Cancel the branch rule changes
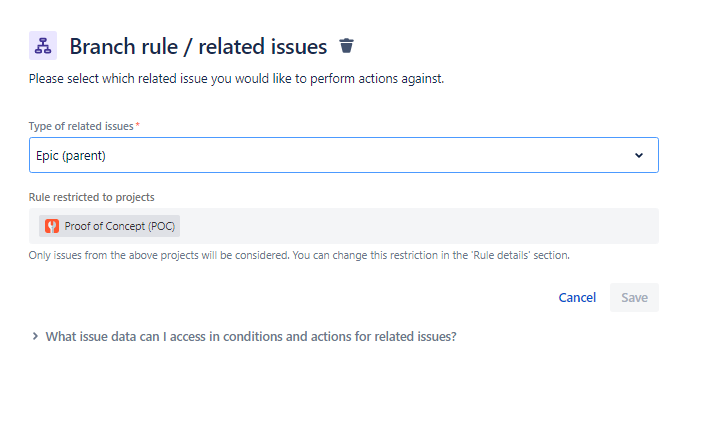Image resolution: width=725 pixels, height=427 pixels. [x=577, y=297]
